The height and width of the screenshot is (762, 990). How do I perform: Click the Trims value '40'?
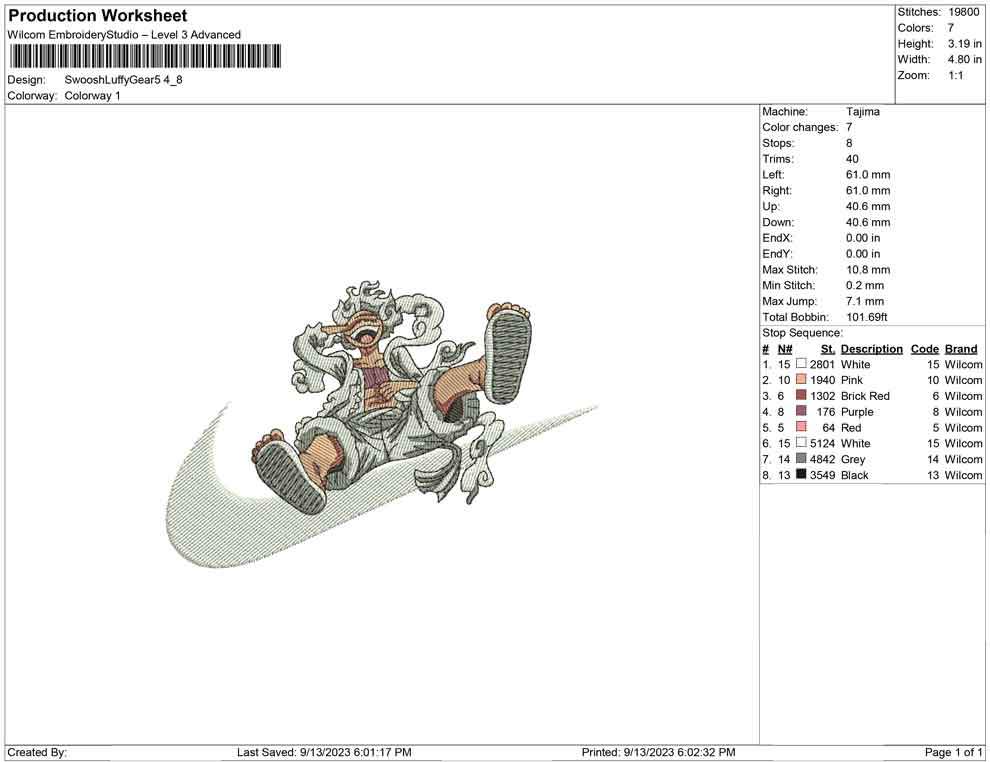point(852,159)
